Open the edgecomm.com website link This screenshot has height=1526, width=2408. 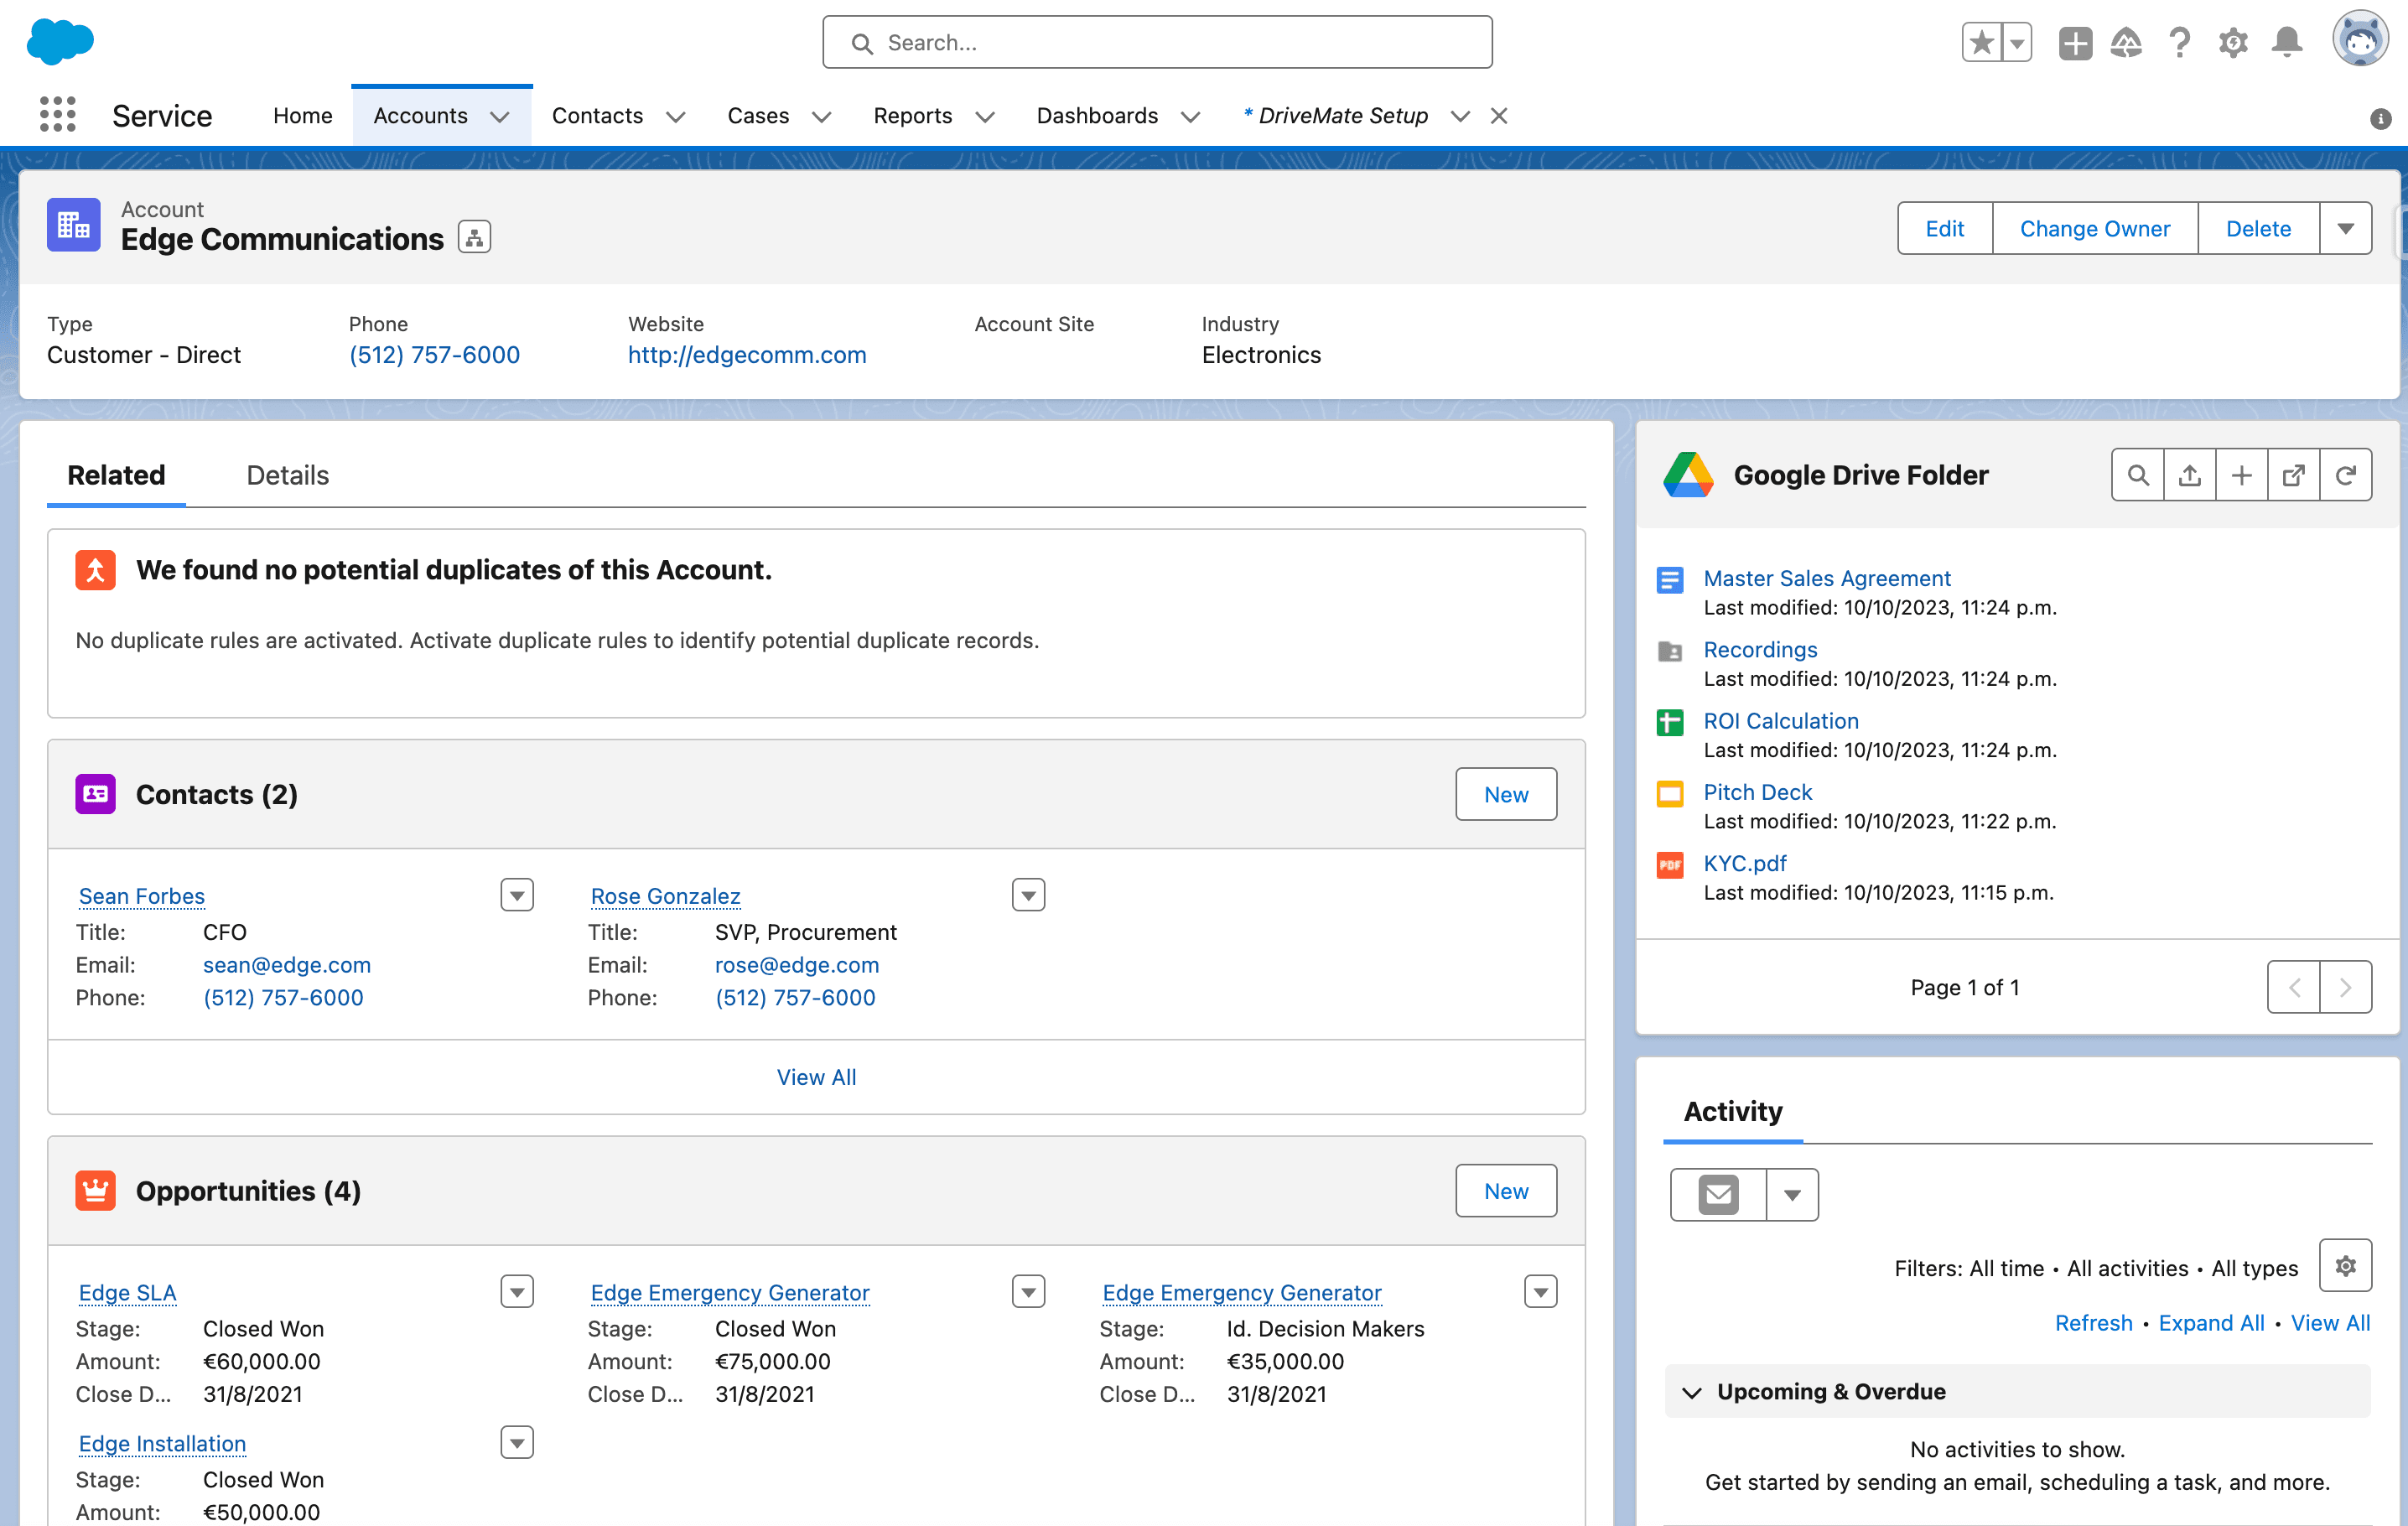tap(747, 354)
